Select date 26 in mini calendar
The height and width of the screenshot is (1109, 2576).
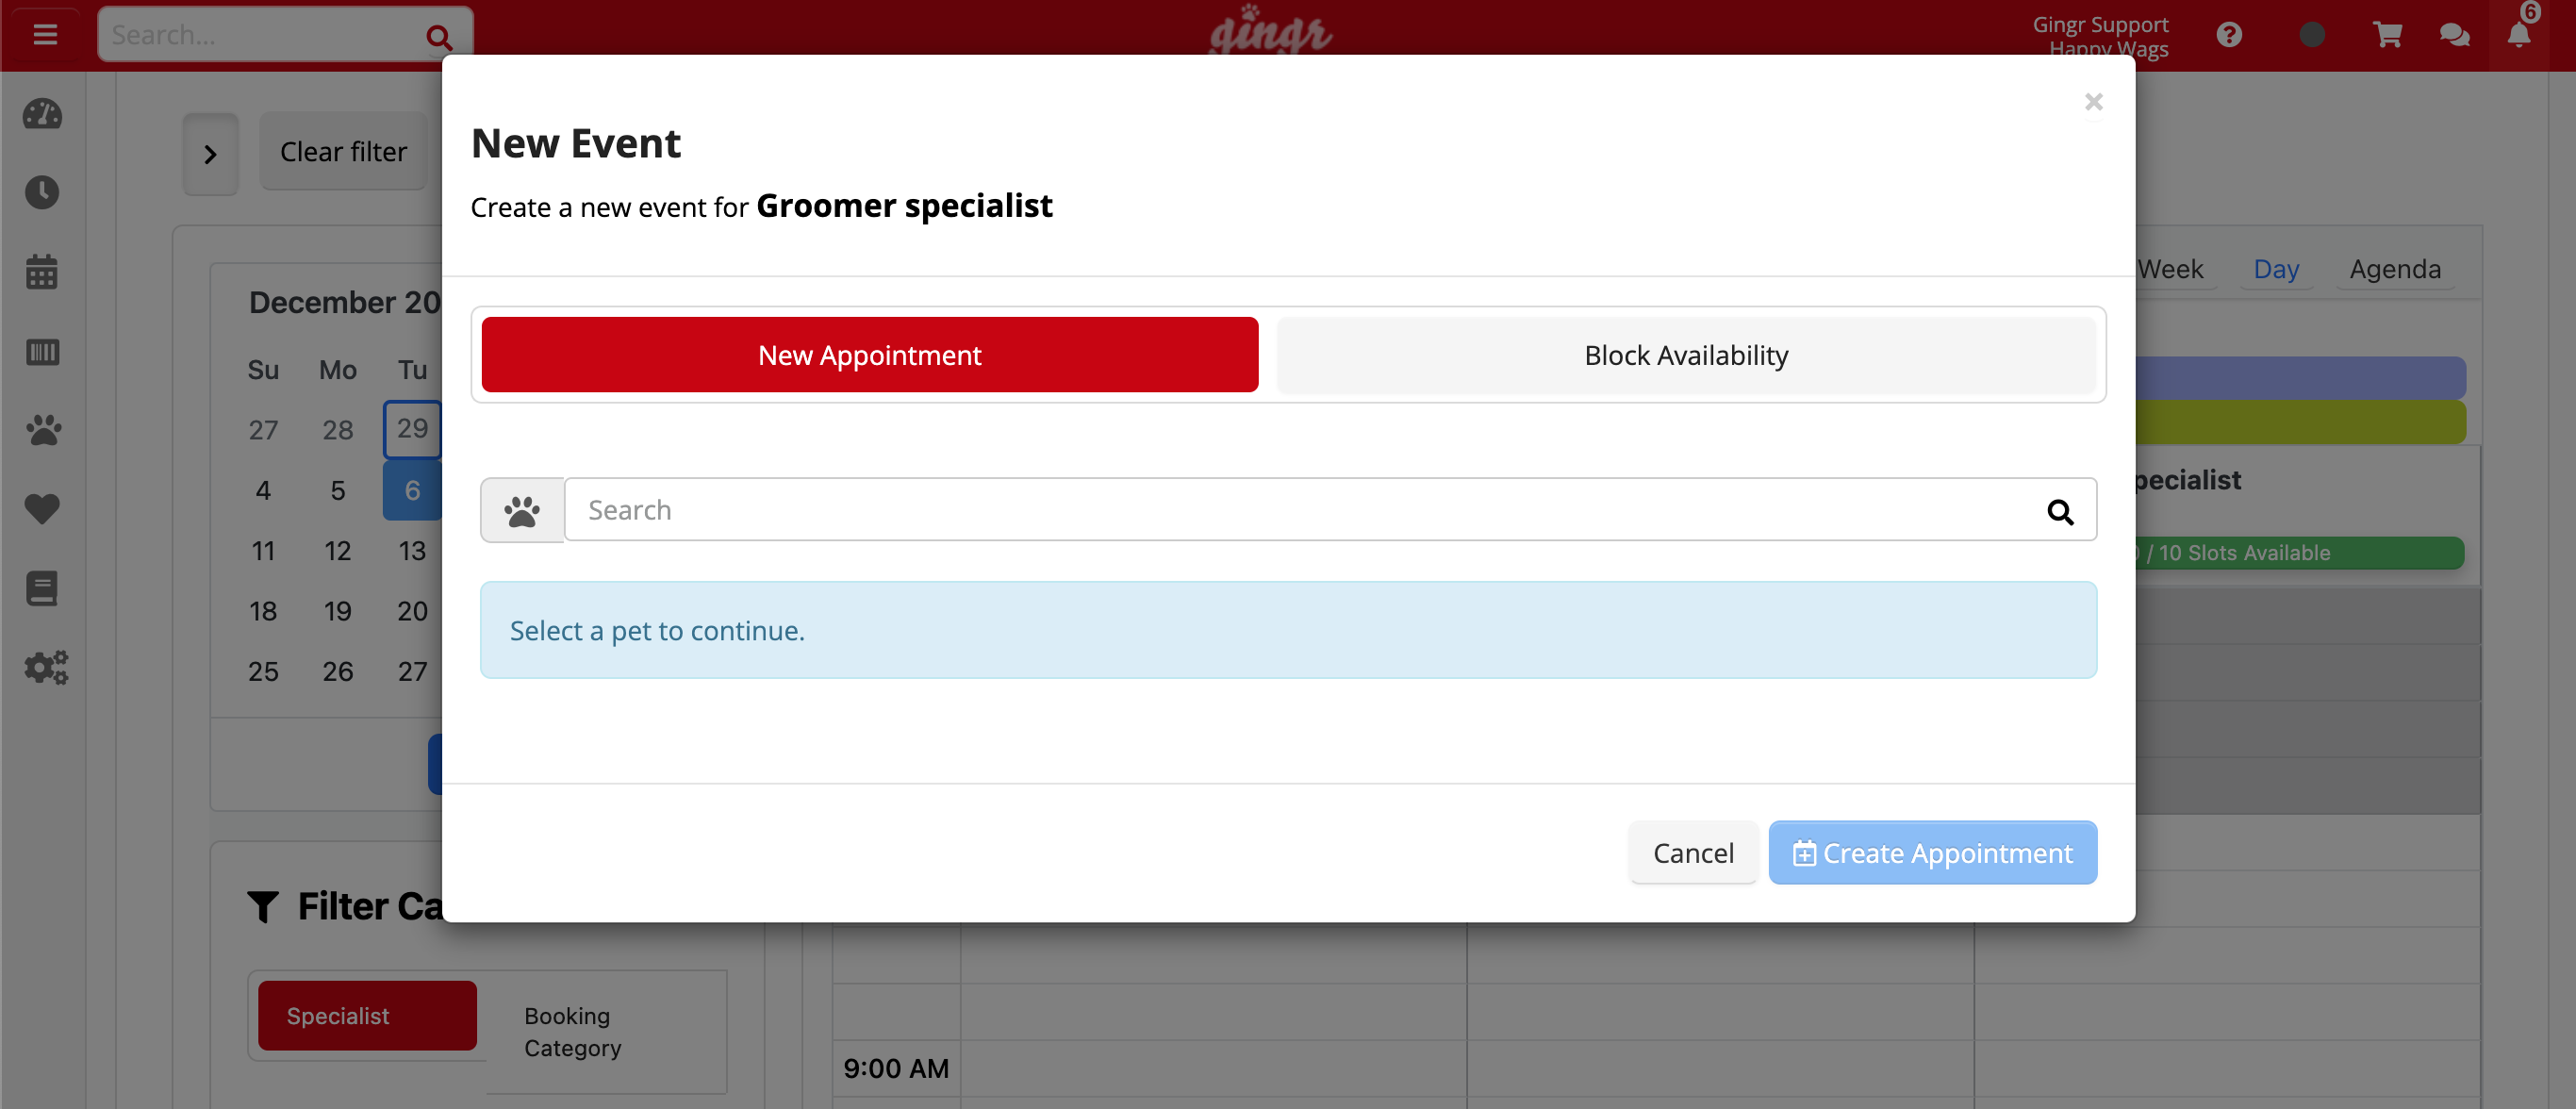click(337, 671)
